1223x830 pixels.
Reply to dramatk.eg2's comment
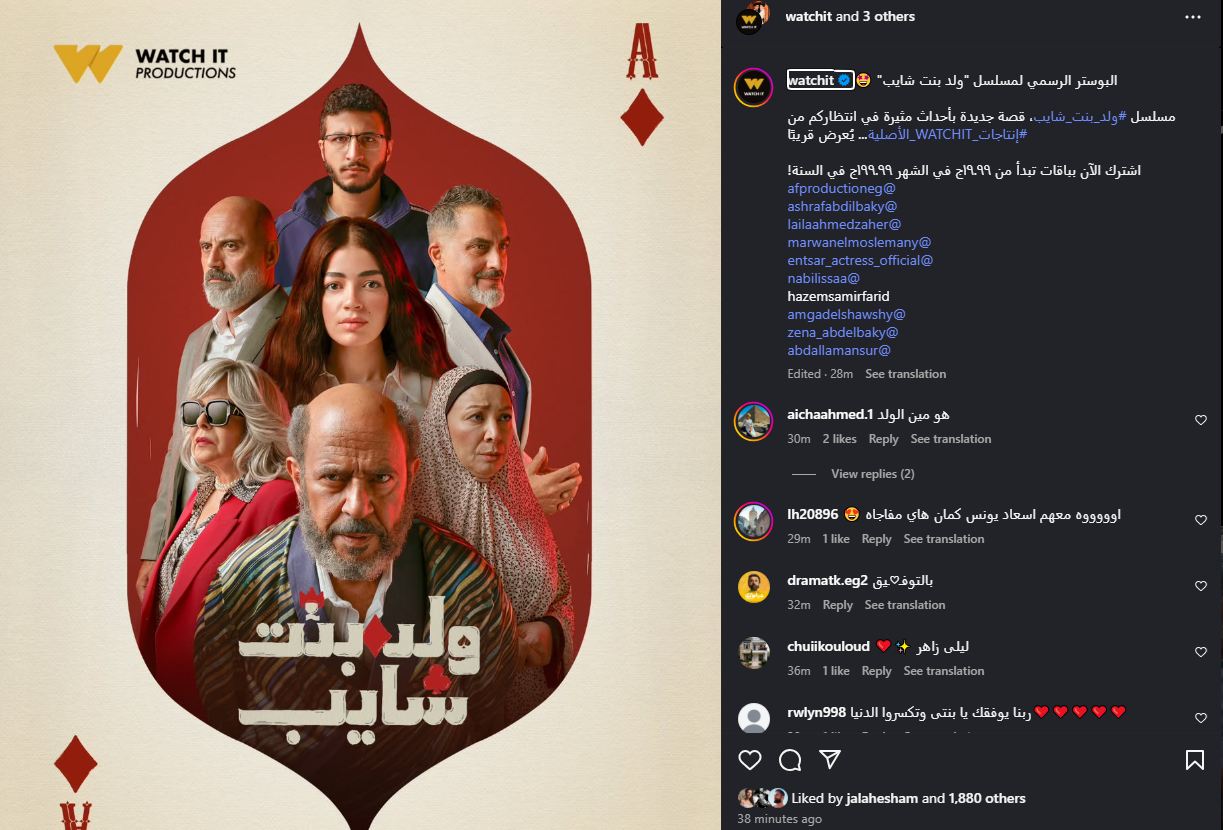838,605
